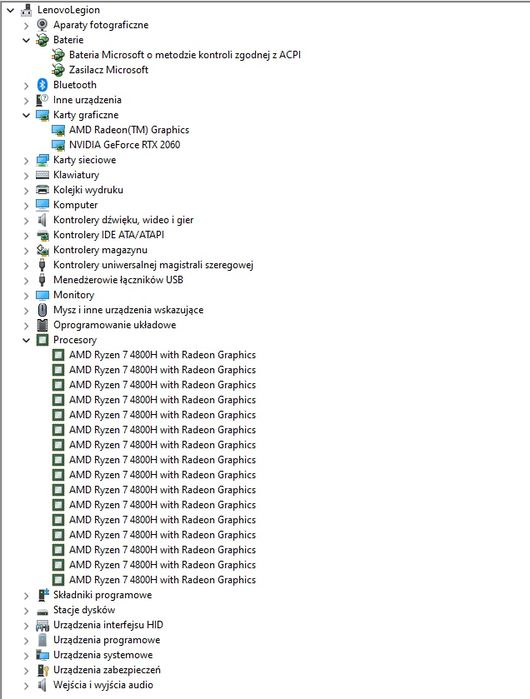Click the Baterie battery icon
530x699 pixels.
[x=42, y=40]
